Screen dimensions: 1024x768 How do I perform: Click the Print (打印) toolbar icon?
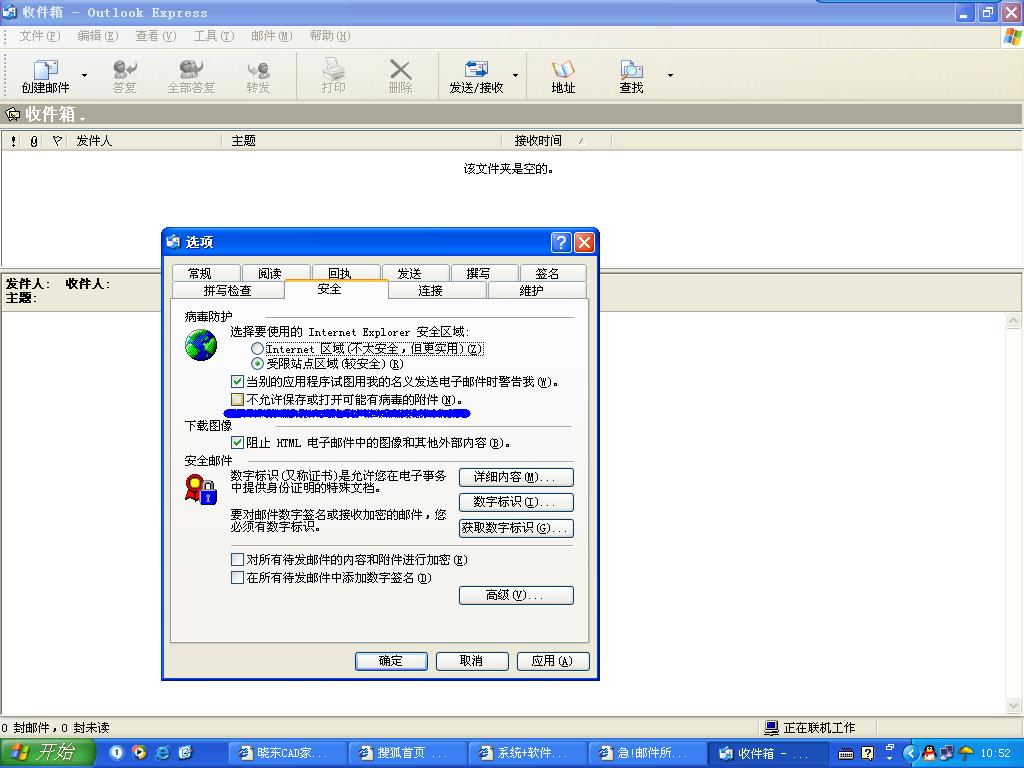333,76
